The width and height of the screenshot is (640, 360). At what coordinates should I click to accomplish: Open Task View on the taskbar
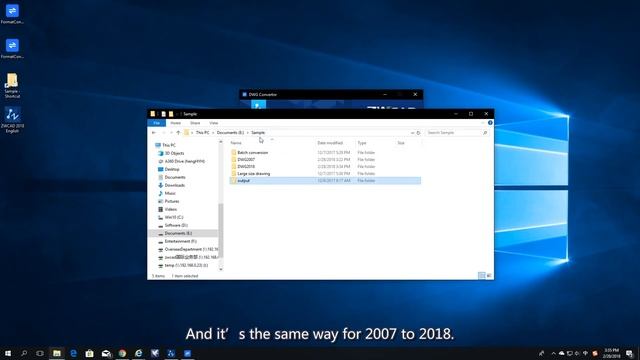tap(40, 353)
